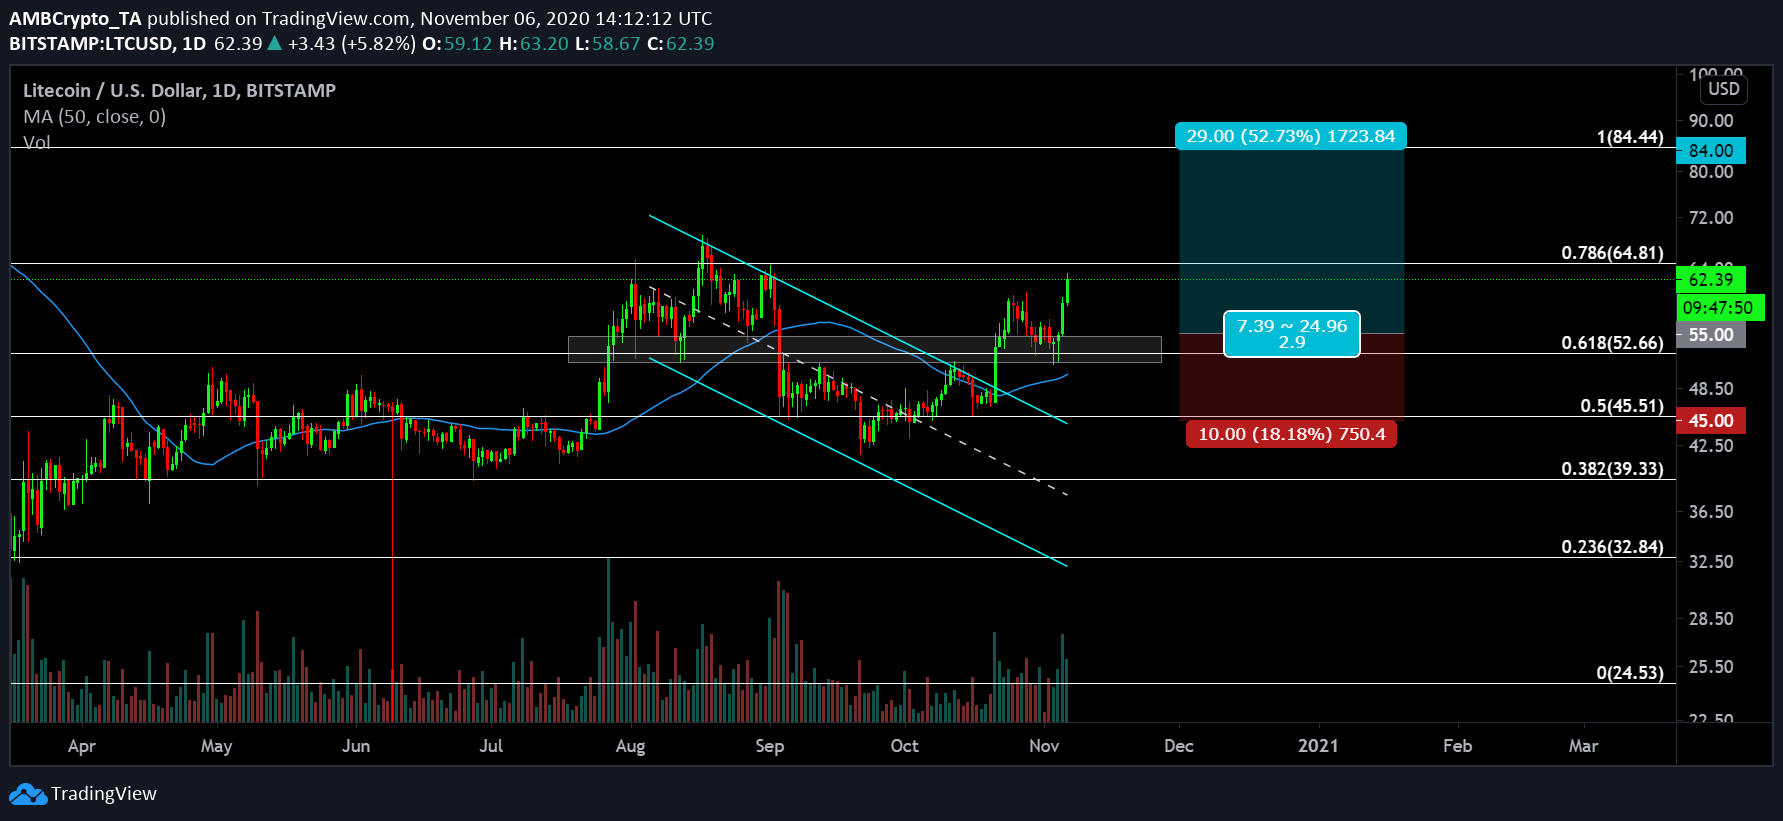The width and height of the screenshot is (1783, 821).
Task: Open the USD currency selector
Action: tap(1723, 89)
